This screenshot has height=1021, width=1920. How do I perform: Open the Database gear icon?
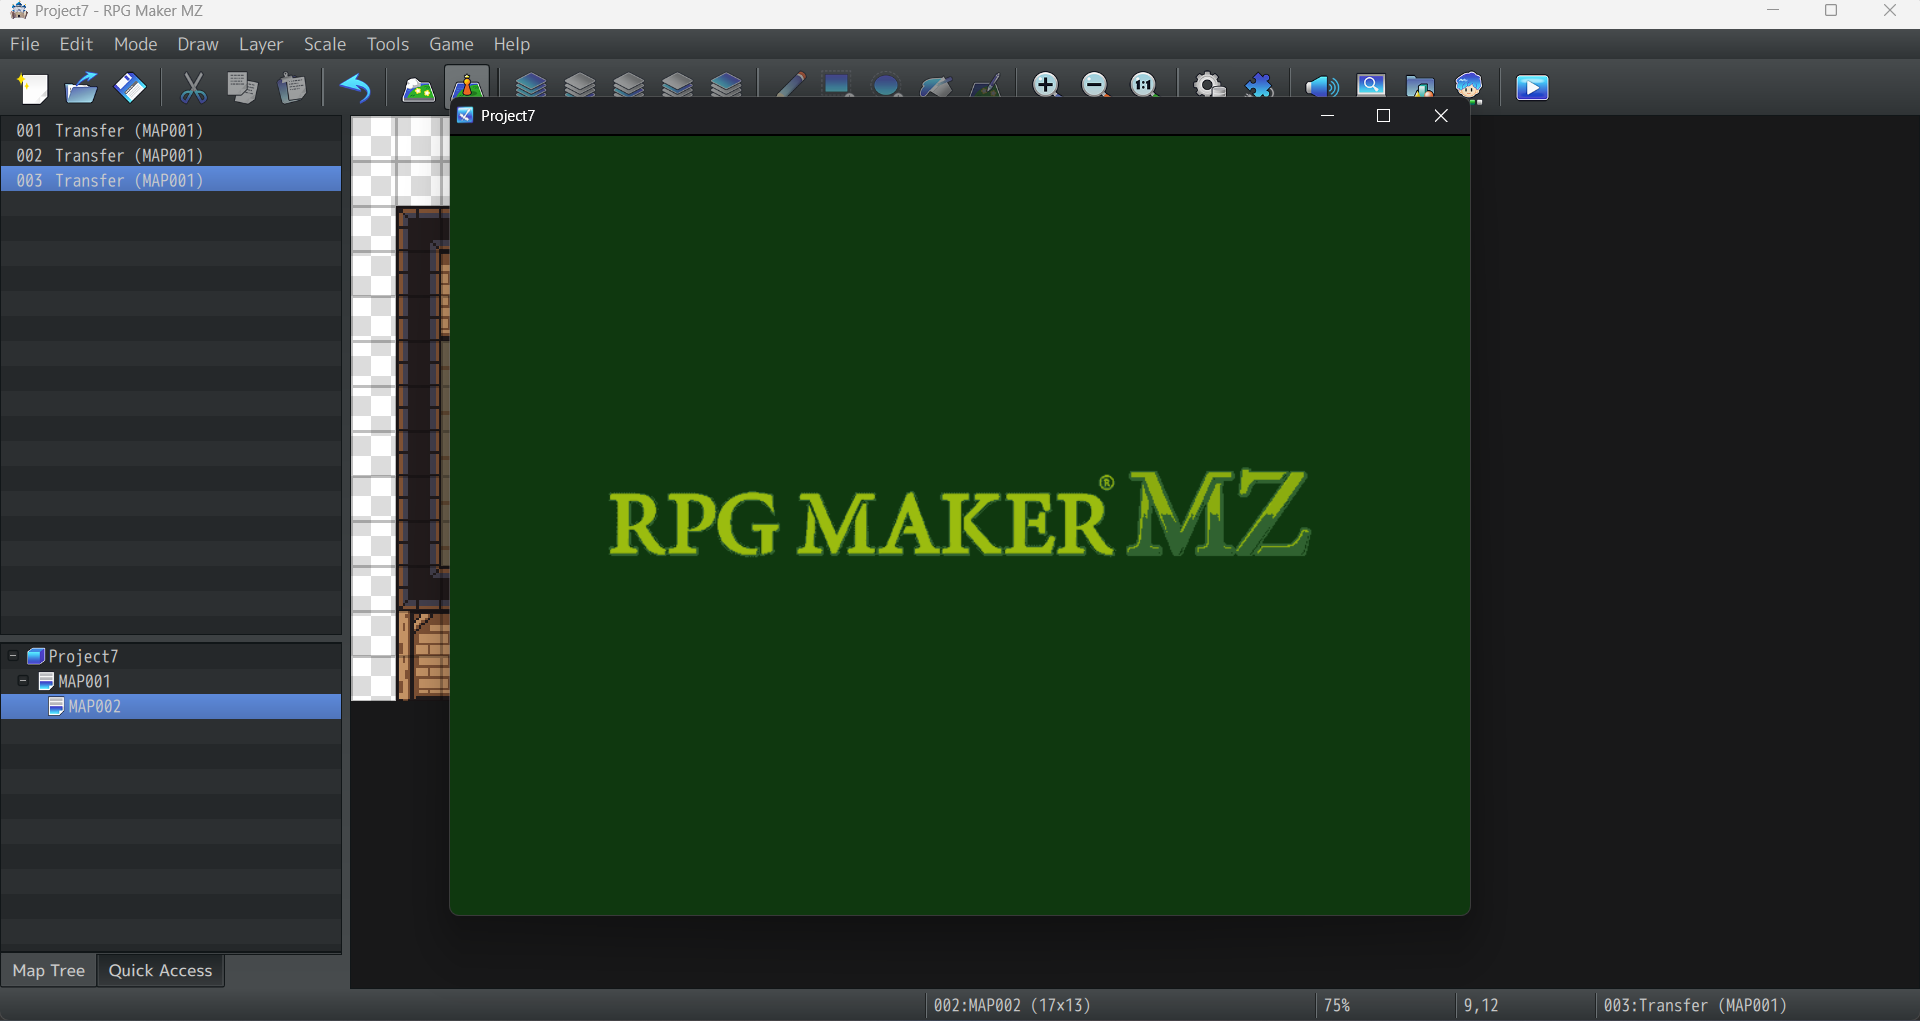click(x=1210, y=85)
